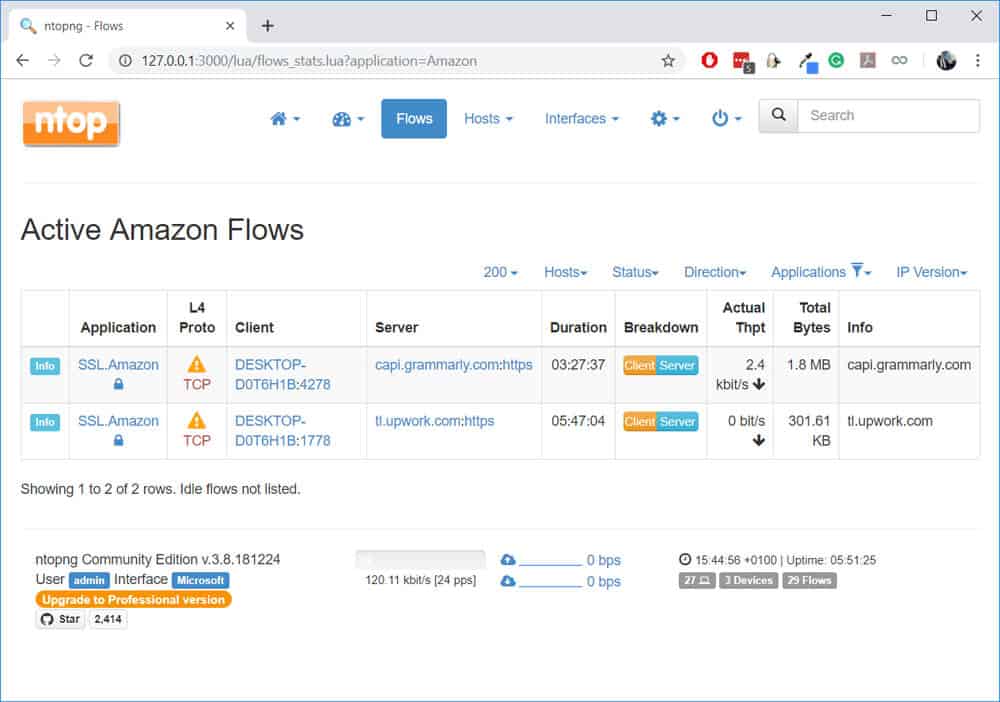Click the Grammarly green extension icon
This screenshot has width=1000, height=702.
coord(836,61)
